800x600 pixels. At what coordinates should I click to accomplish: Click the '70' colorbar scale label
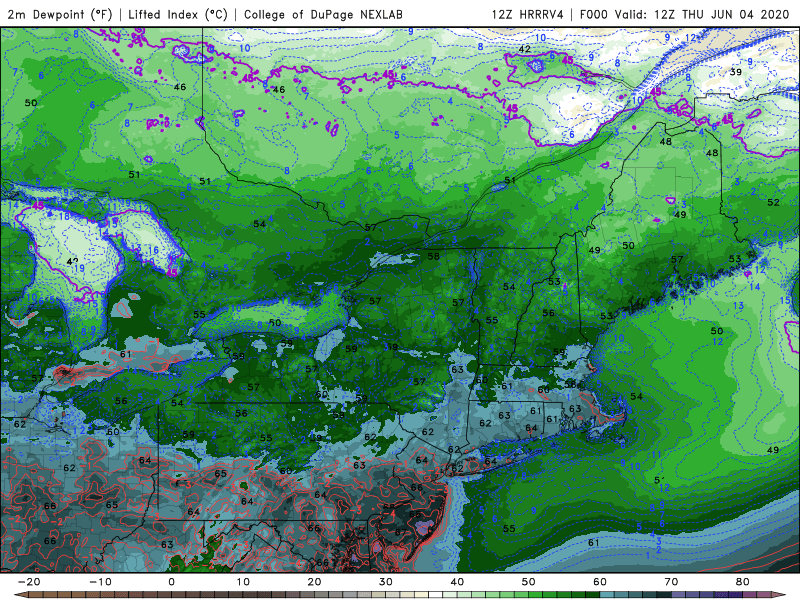click(x=671, y=582)
